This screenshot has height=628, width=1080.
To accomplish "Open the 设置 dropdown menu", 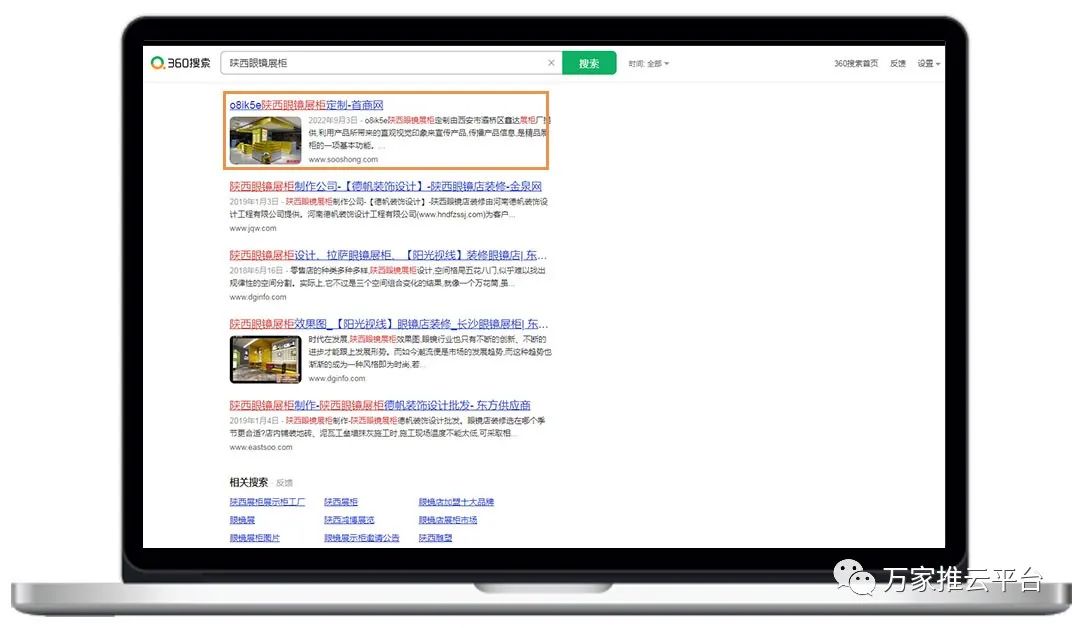I will (928, 64).
